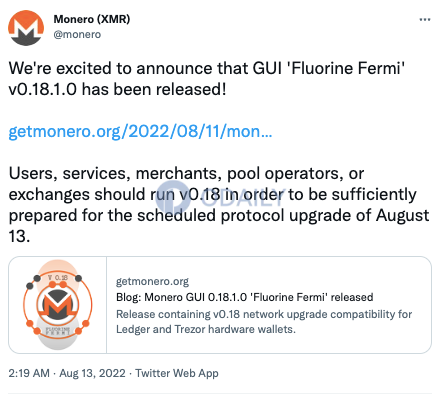The width and height of the screenshot is (442, 396).
Task: Follow the getmonero.org/2022/08/11 link
Action: click(x=140, y=132)
